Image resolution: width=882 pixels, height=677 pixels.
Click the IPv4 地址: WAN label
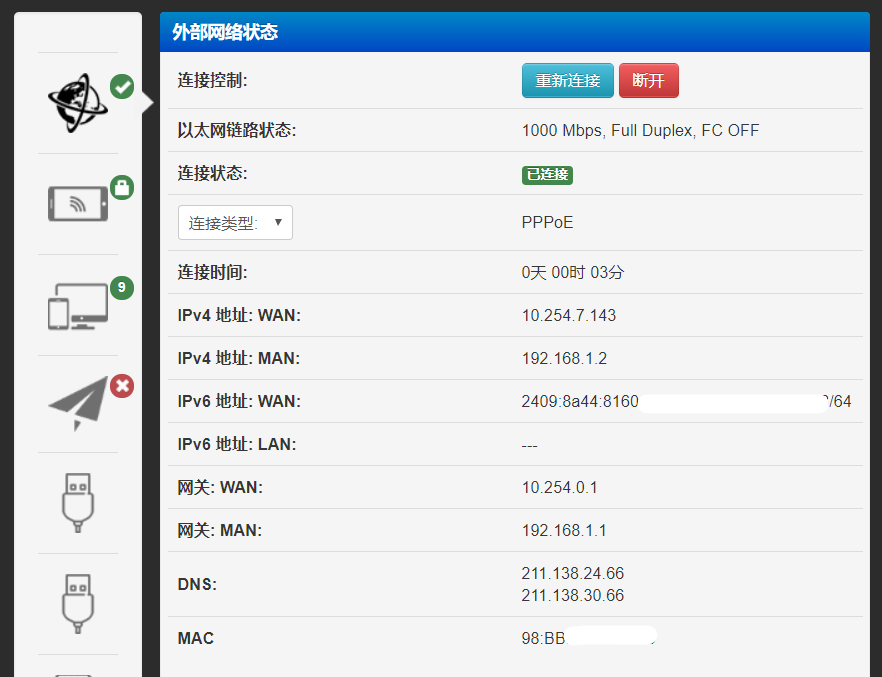click(239, 315)
